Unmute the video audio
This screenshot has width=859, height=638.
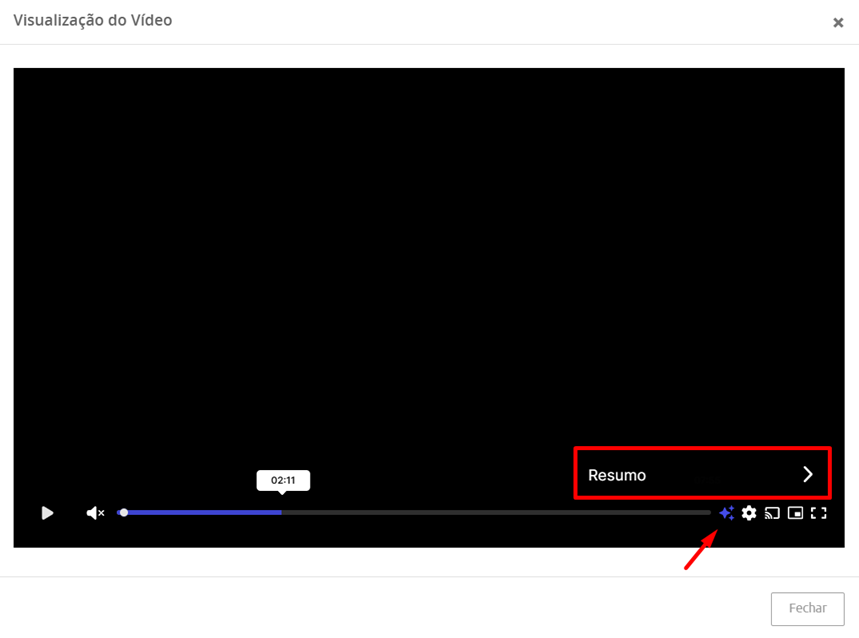click(95, 513)
